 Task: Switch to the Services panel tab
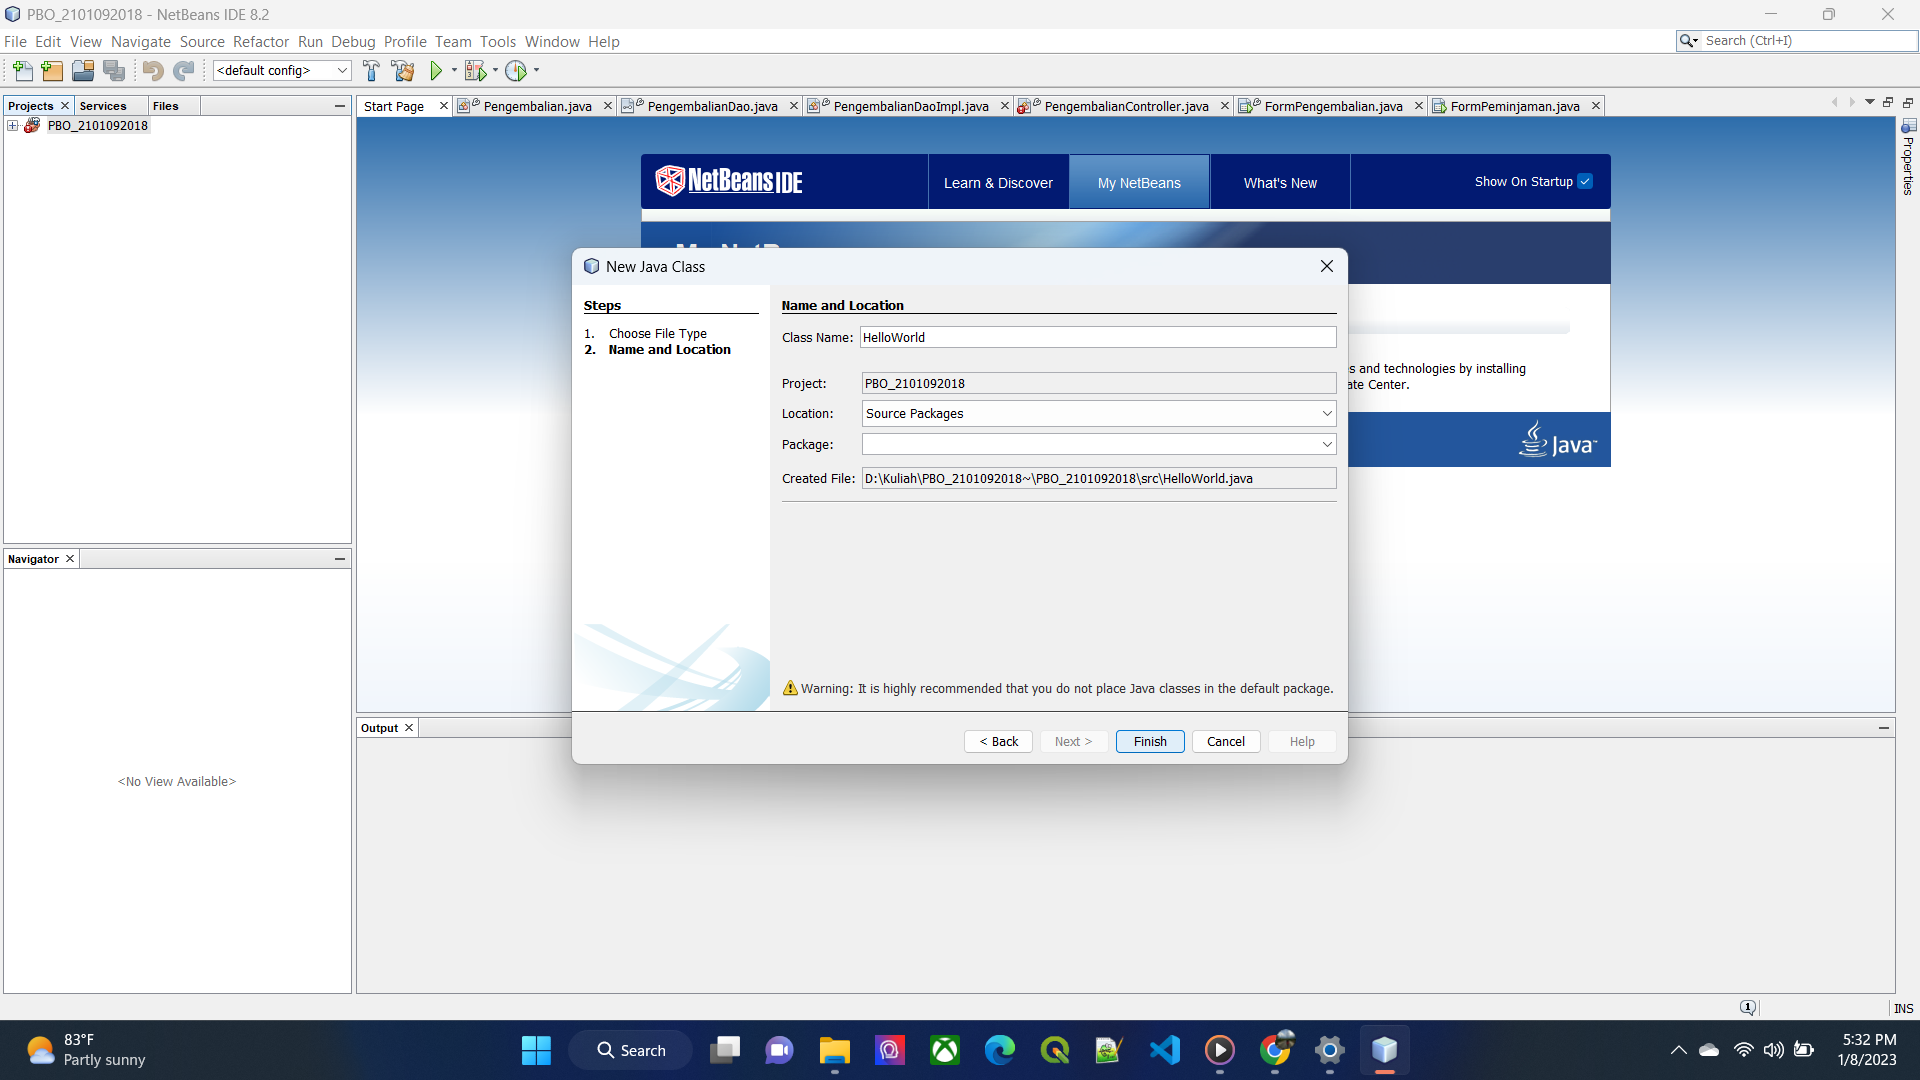[x=103, y=106]
